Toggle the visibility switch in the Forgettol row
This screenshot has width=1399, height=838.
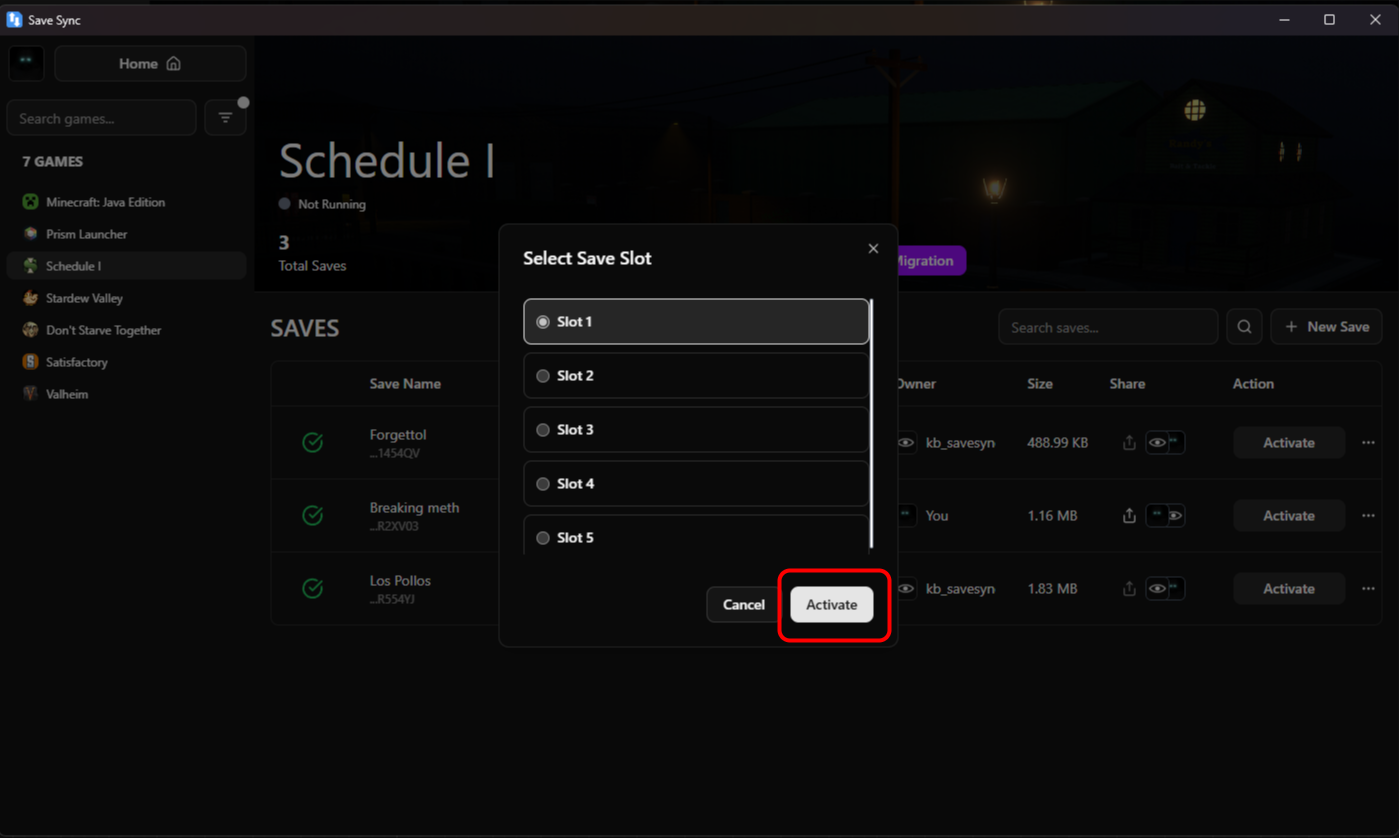tap(1166, 442)
